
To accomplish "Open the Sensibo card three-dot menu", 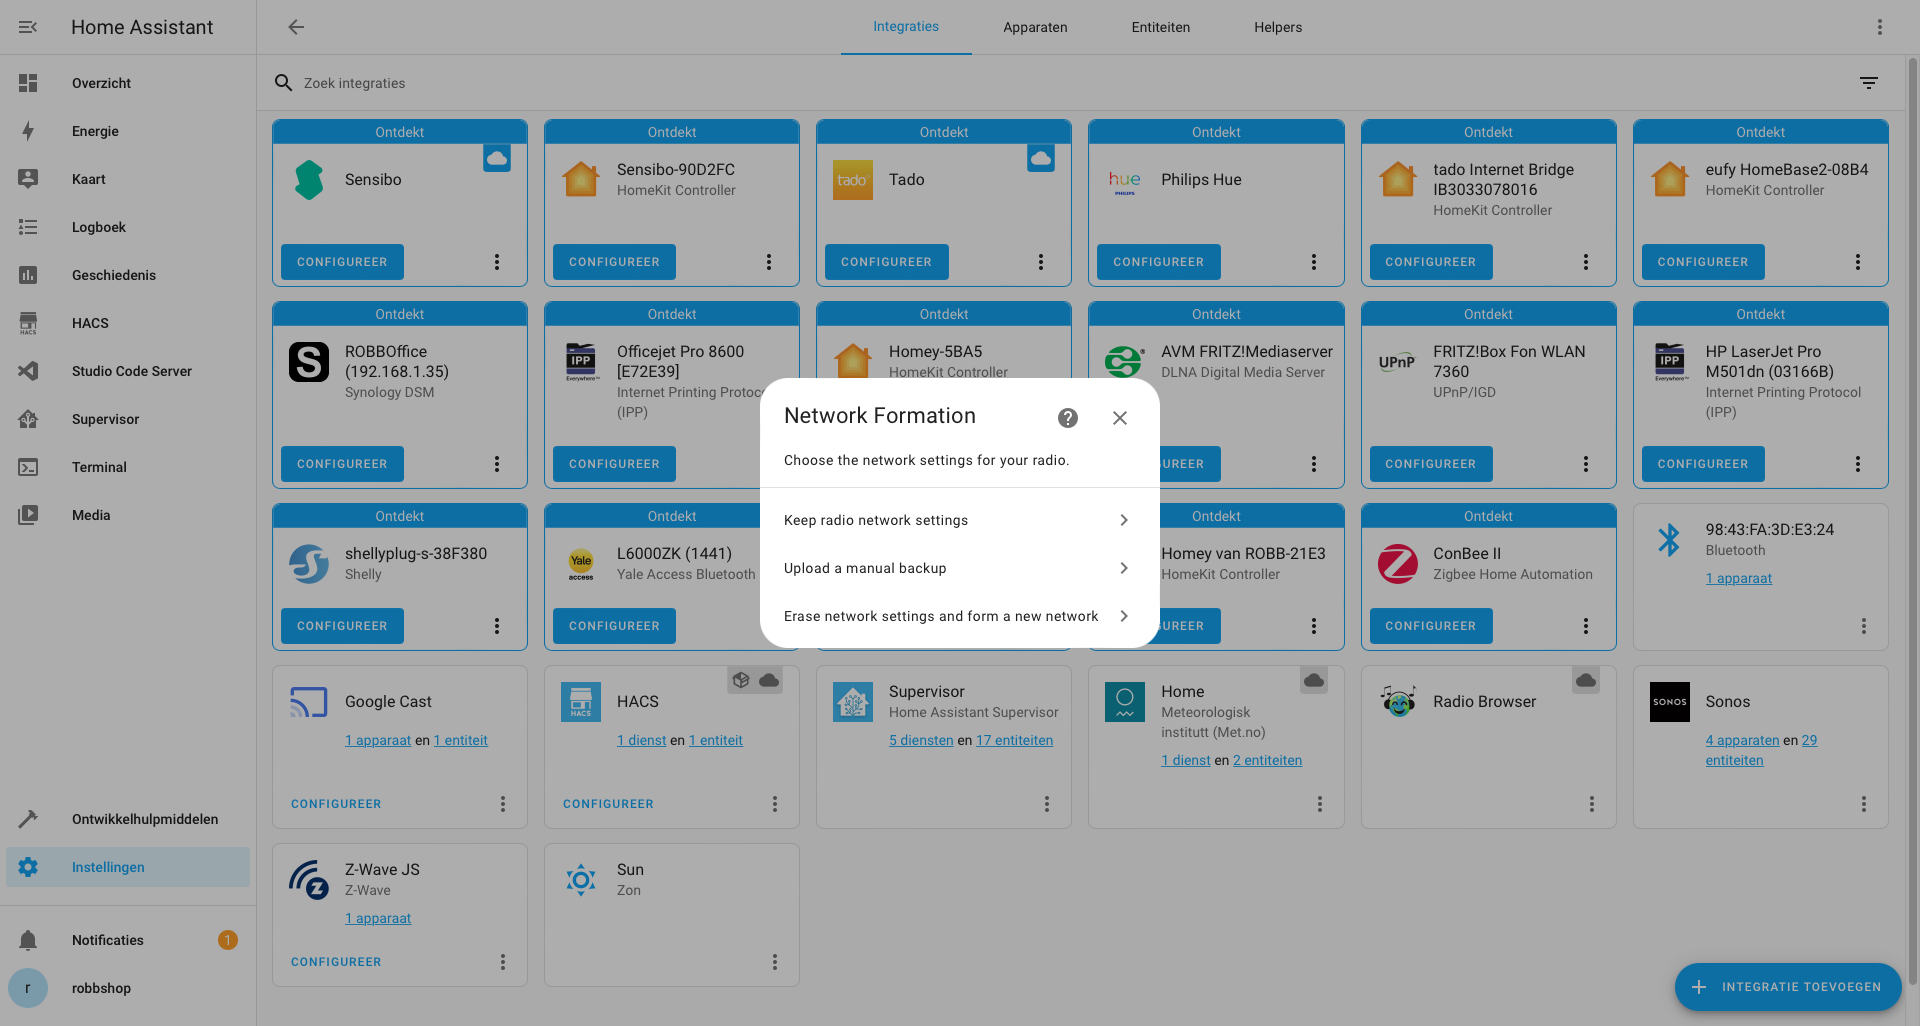I will 497,262.
